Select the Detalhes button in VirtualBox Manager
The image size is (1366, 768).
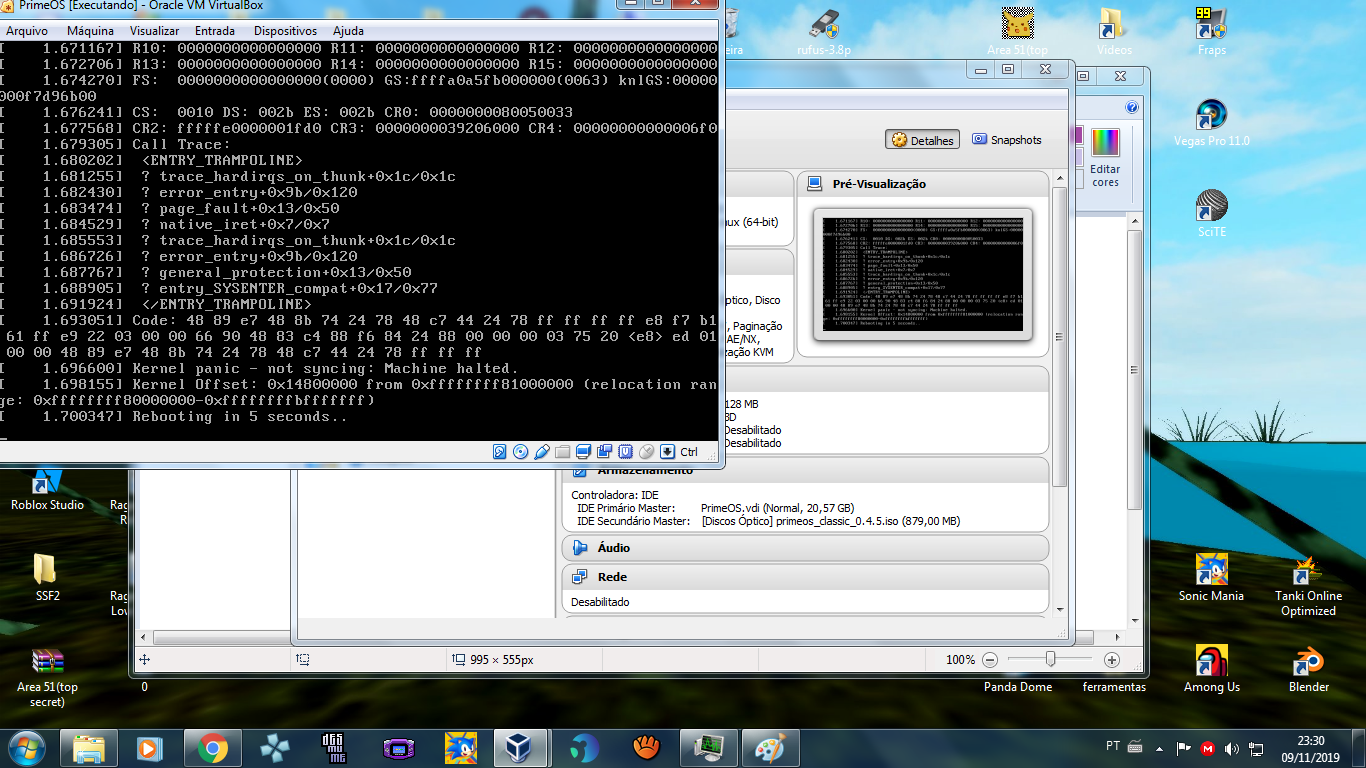[x=923, y=140]
